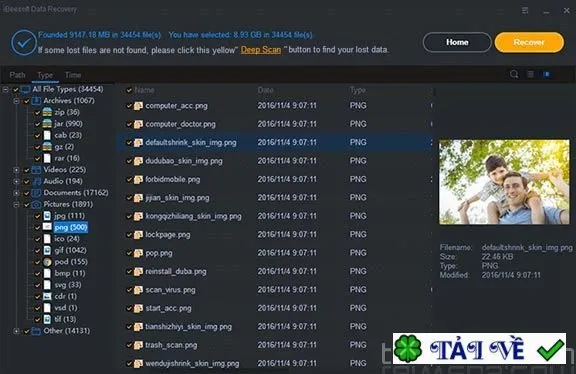Click the Pictures category icon

tap(36, 204)
